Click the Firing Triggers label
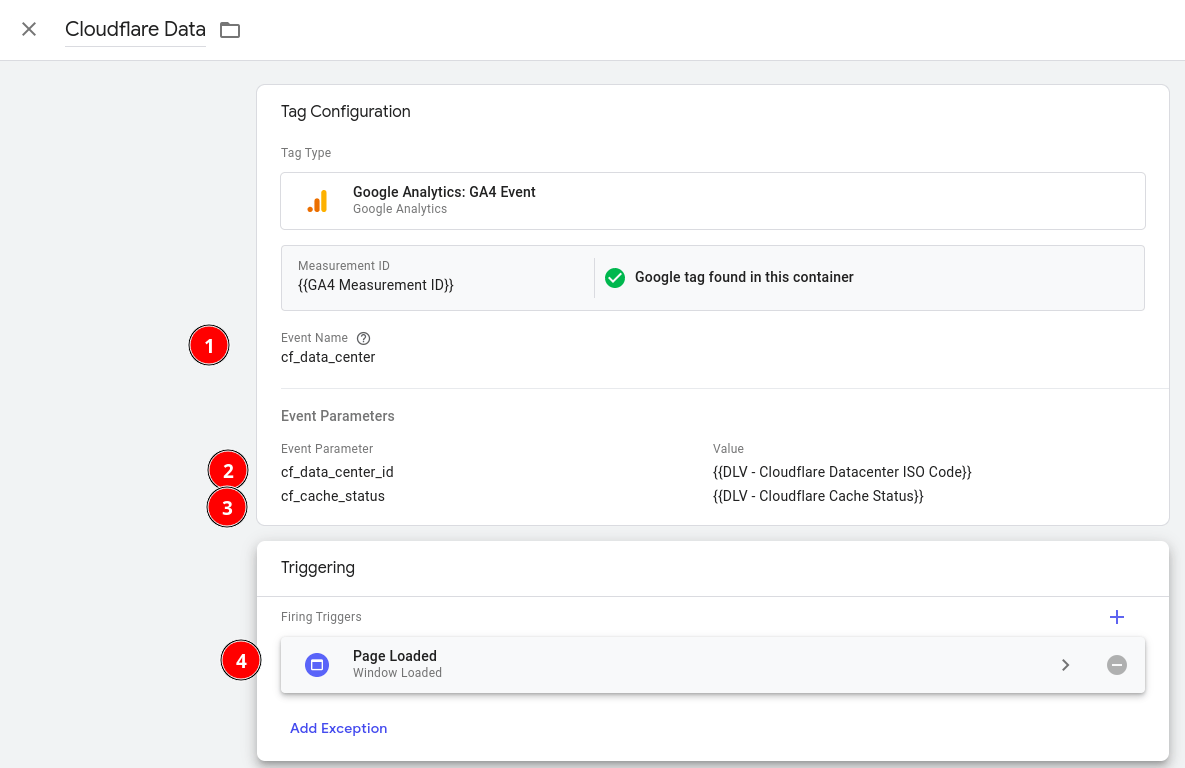The width and height of the screenshot is (1185, 768). [x=321, y=617]
